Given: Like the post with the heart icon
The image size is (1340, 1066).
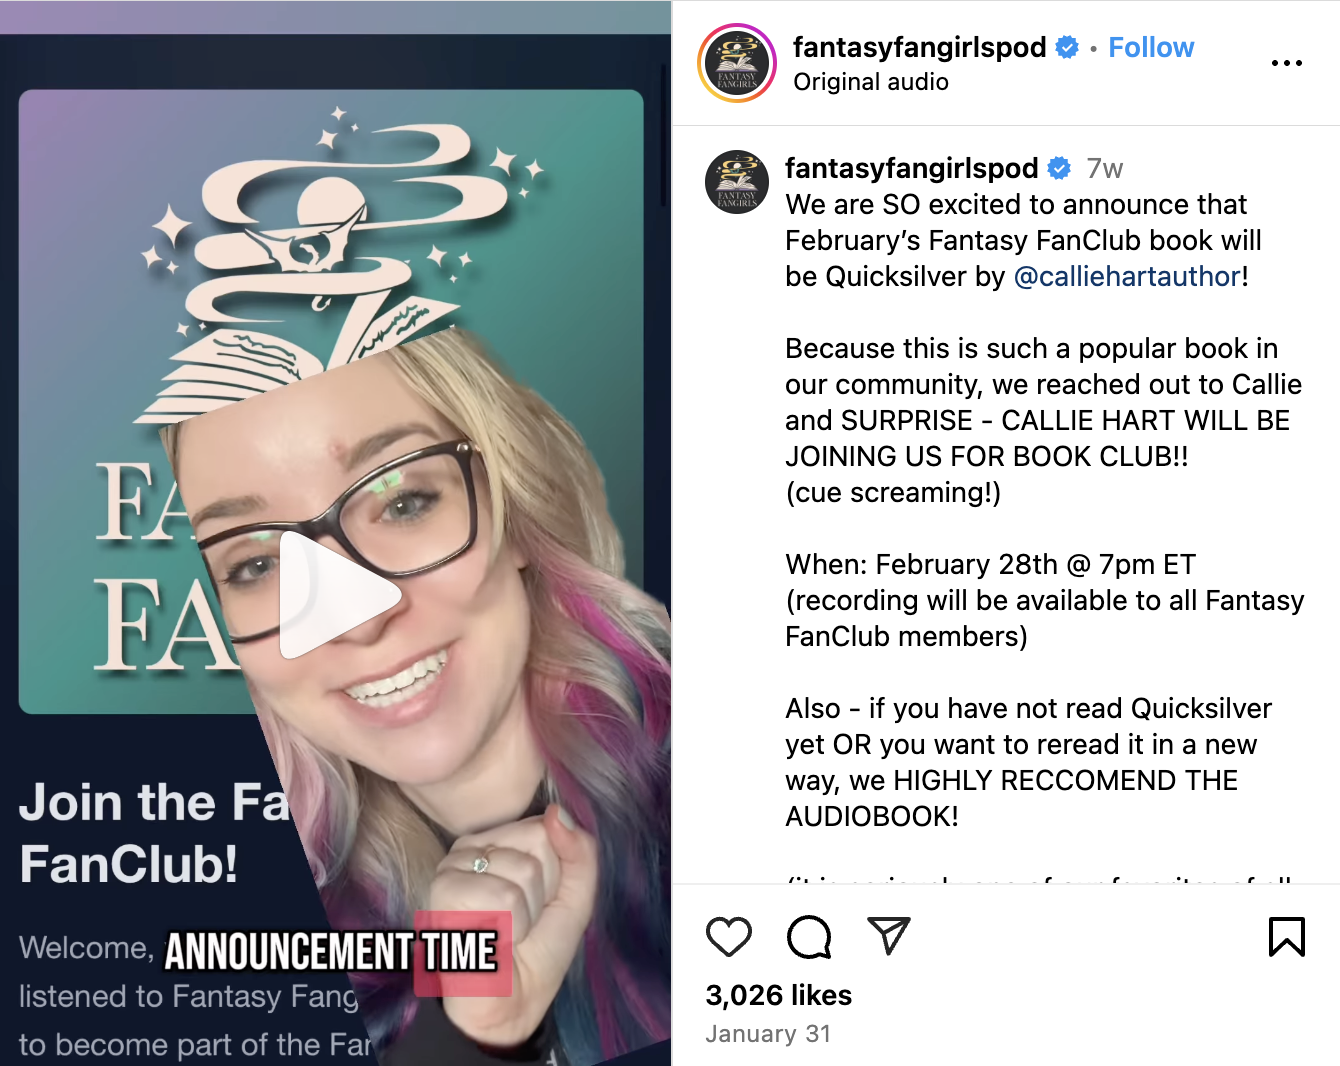Looking at the screenshot, I should (729, 937).
